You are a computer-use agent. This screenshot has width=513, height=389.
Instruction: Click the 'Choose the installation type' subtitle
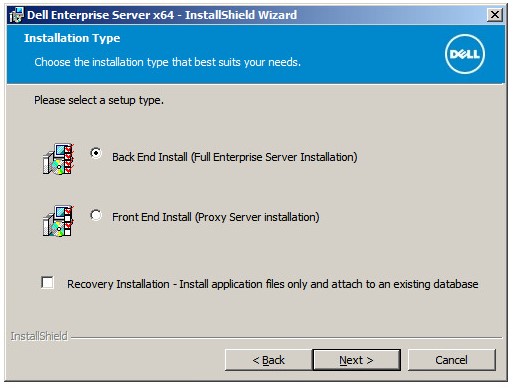coord(168,62)
